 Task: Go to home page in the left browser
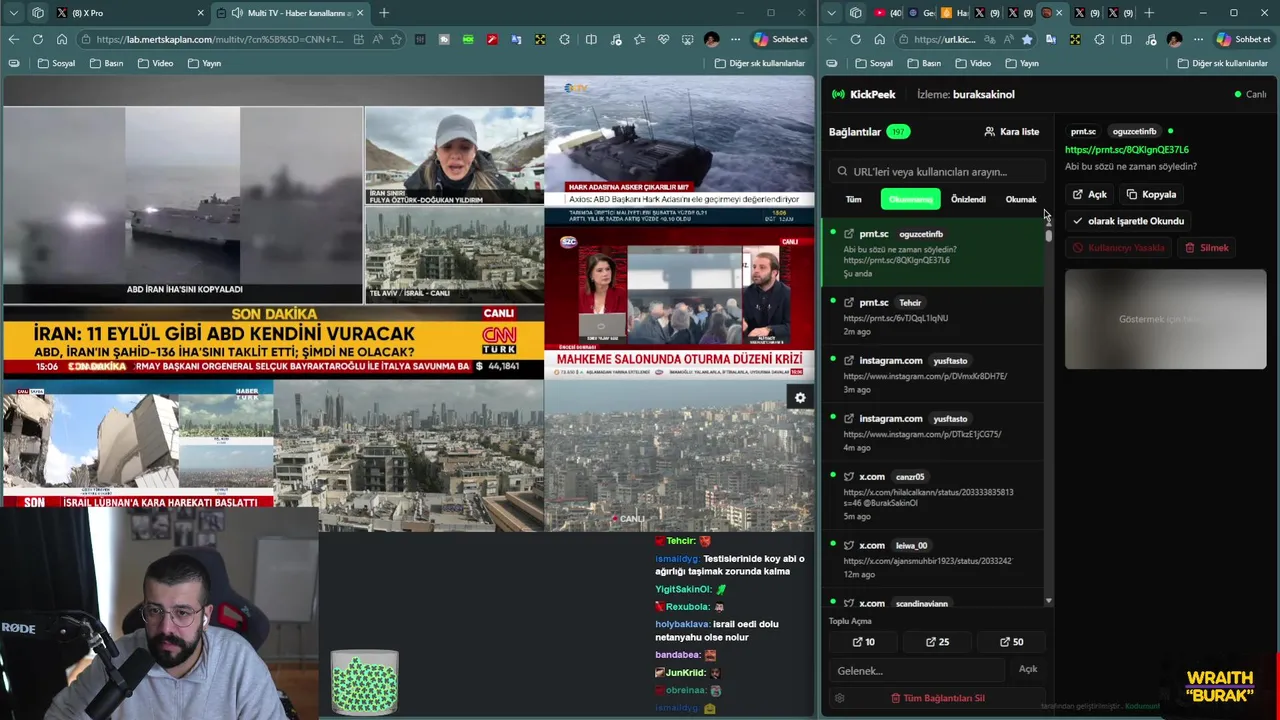pyautogui.click(x=62, y=39)
